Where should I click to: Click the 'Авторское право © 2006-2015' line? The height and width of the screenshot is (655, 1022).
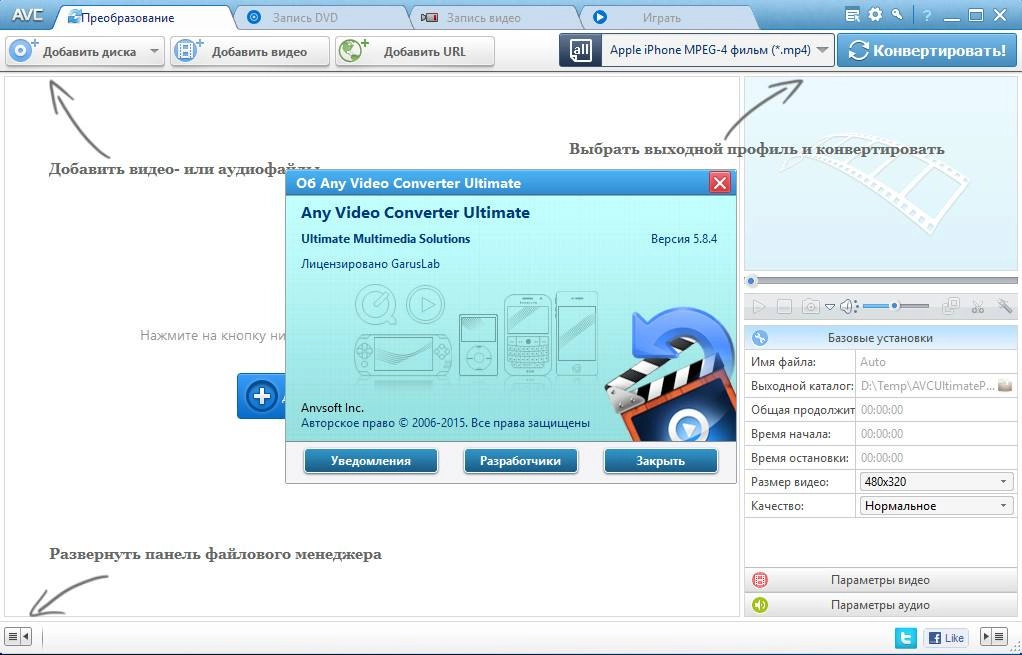[x=445, y=423]
